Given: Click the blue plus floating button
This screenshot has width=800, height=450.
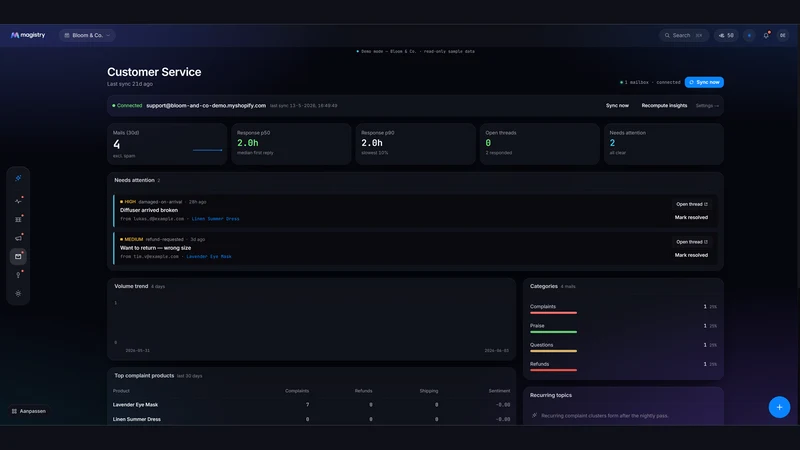Looking at the screenshot, I should [779, 407].
